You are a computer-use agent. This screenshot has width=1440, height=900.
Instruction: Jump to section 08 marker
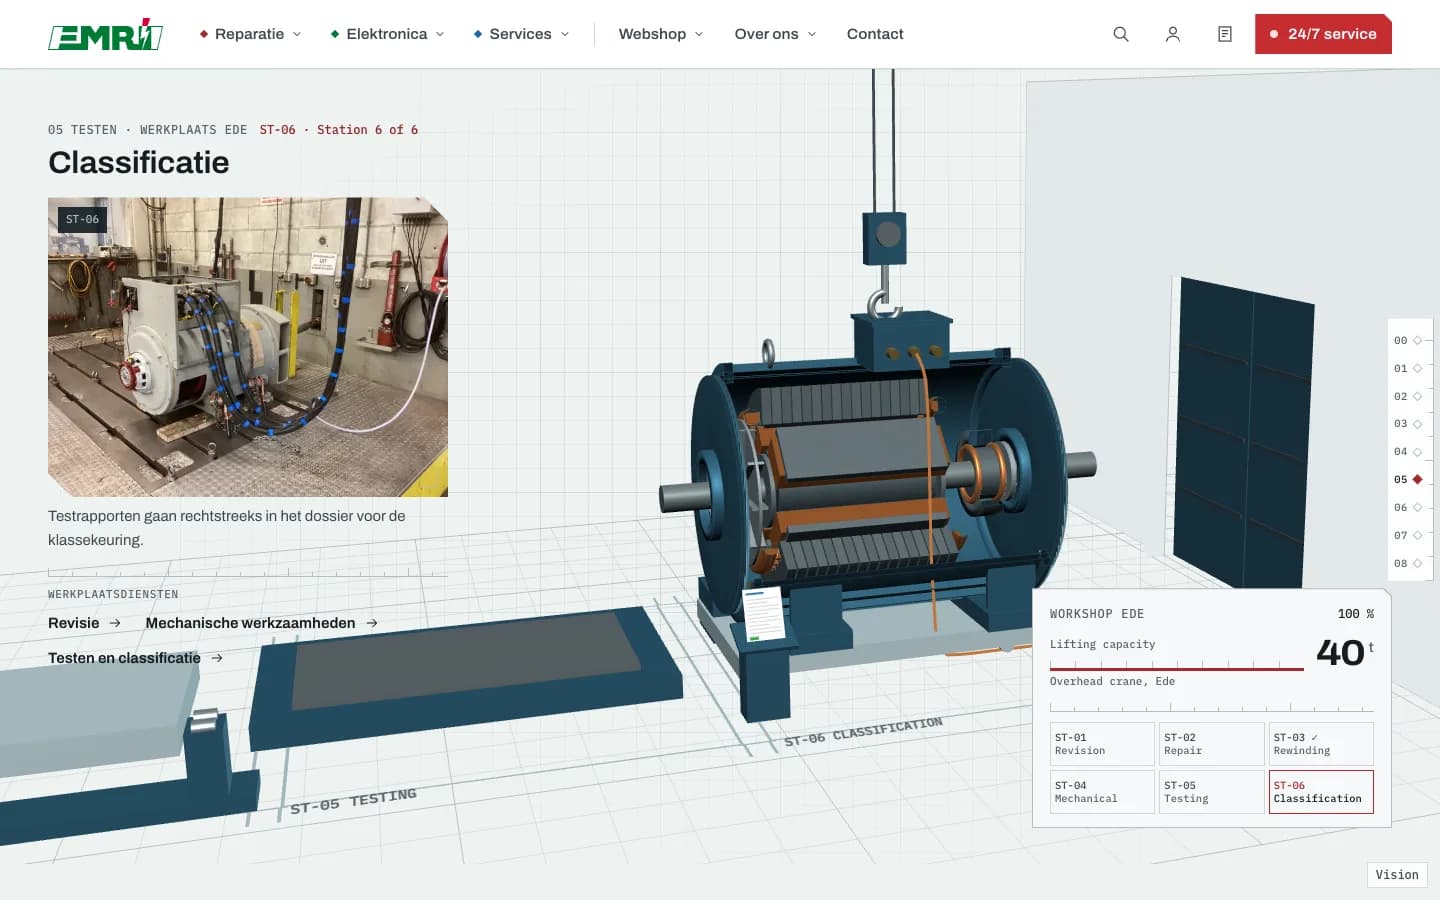click(1408, 564)
